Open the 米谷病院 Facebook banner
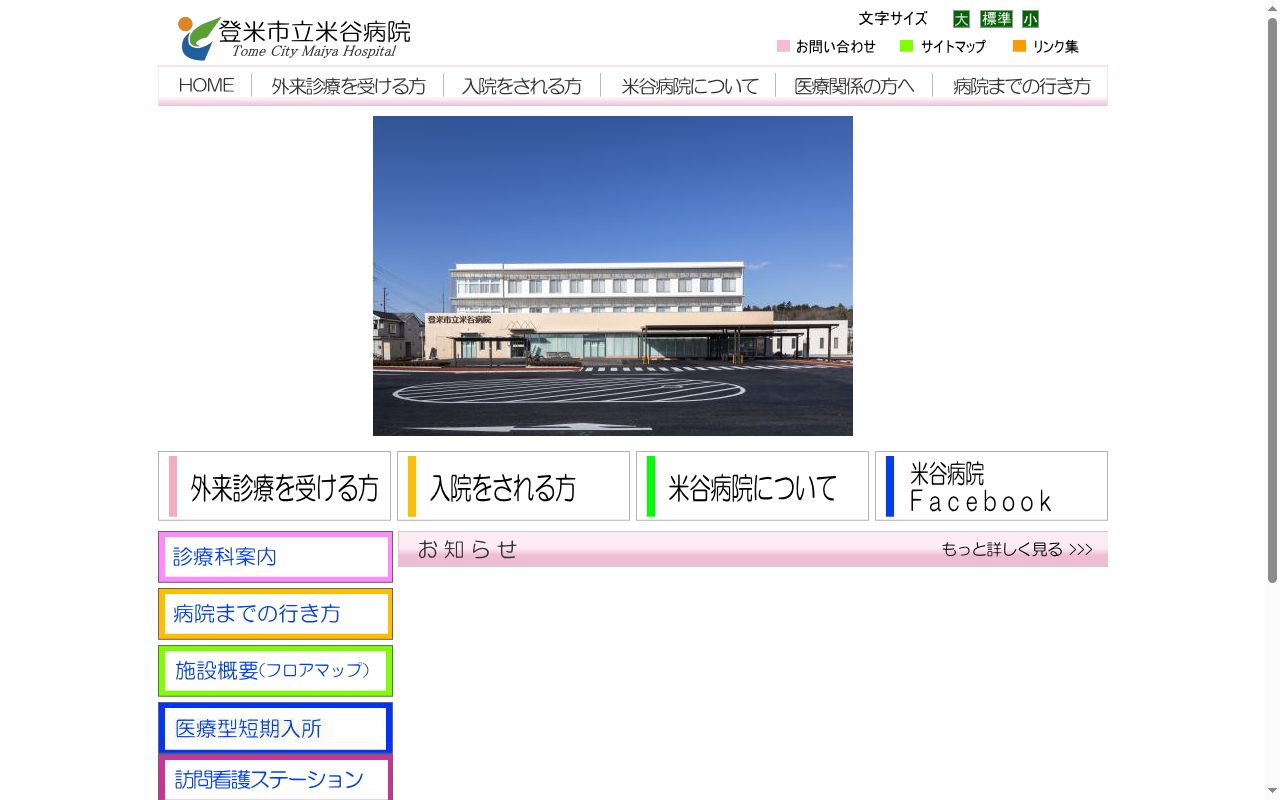Screen dimensions: 1280x800 point(991,486)
